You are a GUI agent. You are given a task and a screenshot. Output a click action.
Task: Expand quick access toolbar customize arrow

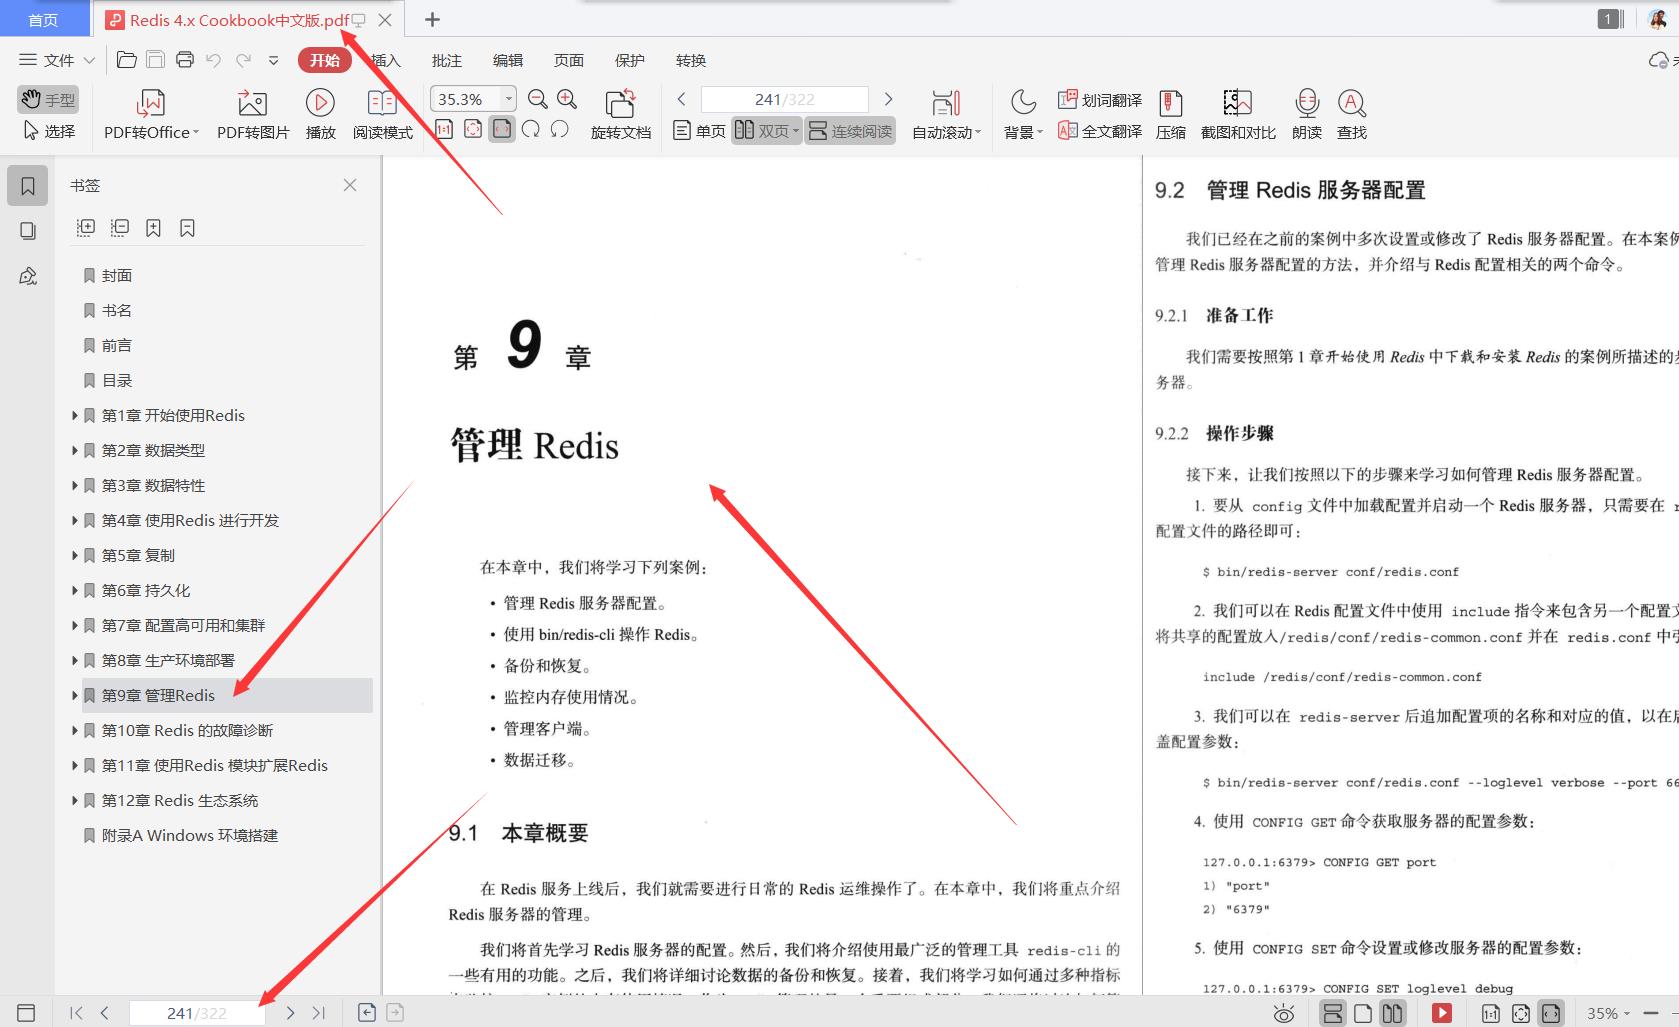point(273,60)
